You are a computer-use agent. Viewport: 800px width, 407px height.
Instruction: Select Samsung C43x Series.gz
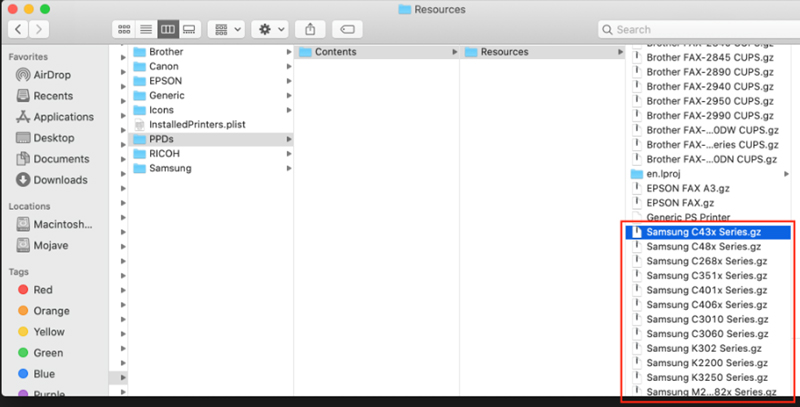tap(709, 232)
